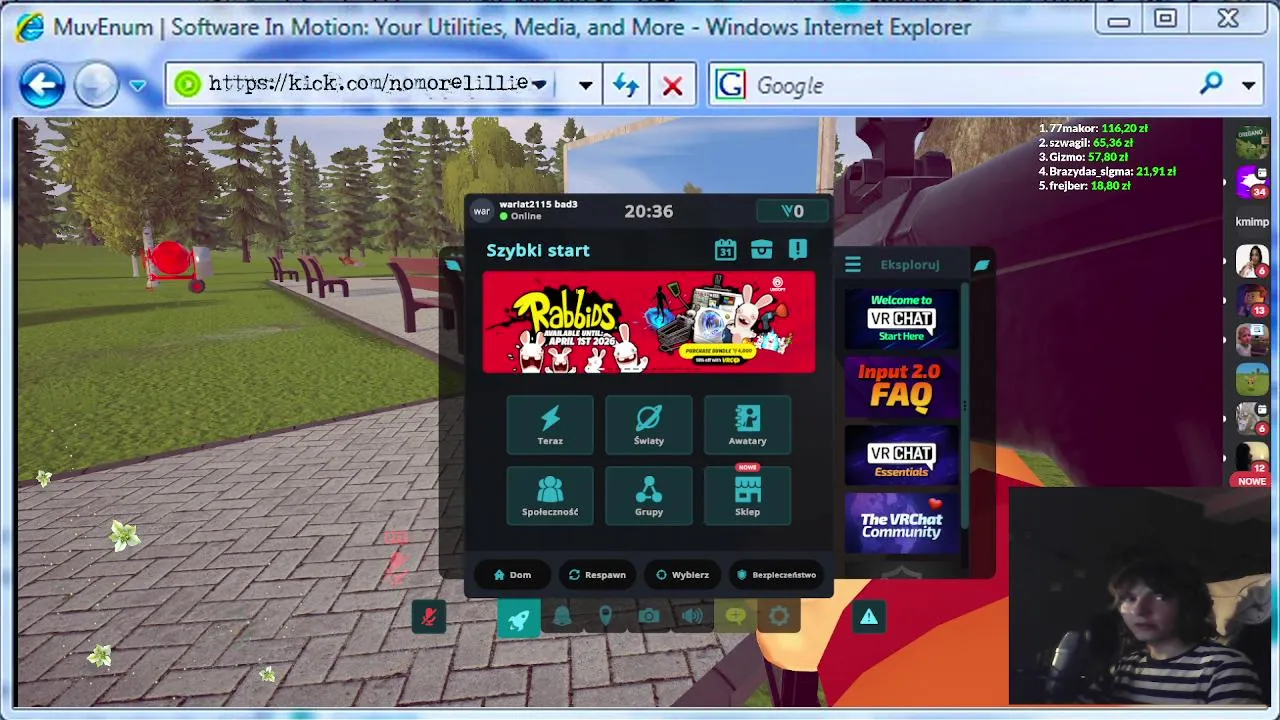The width and height of the screenshot is (1280, 720).
Task: Click the red NOWE badge
Action: point(1252,481)
